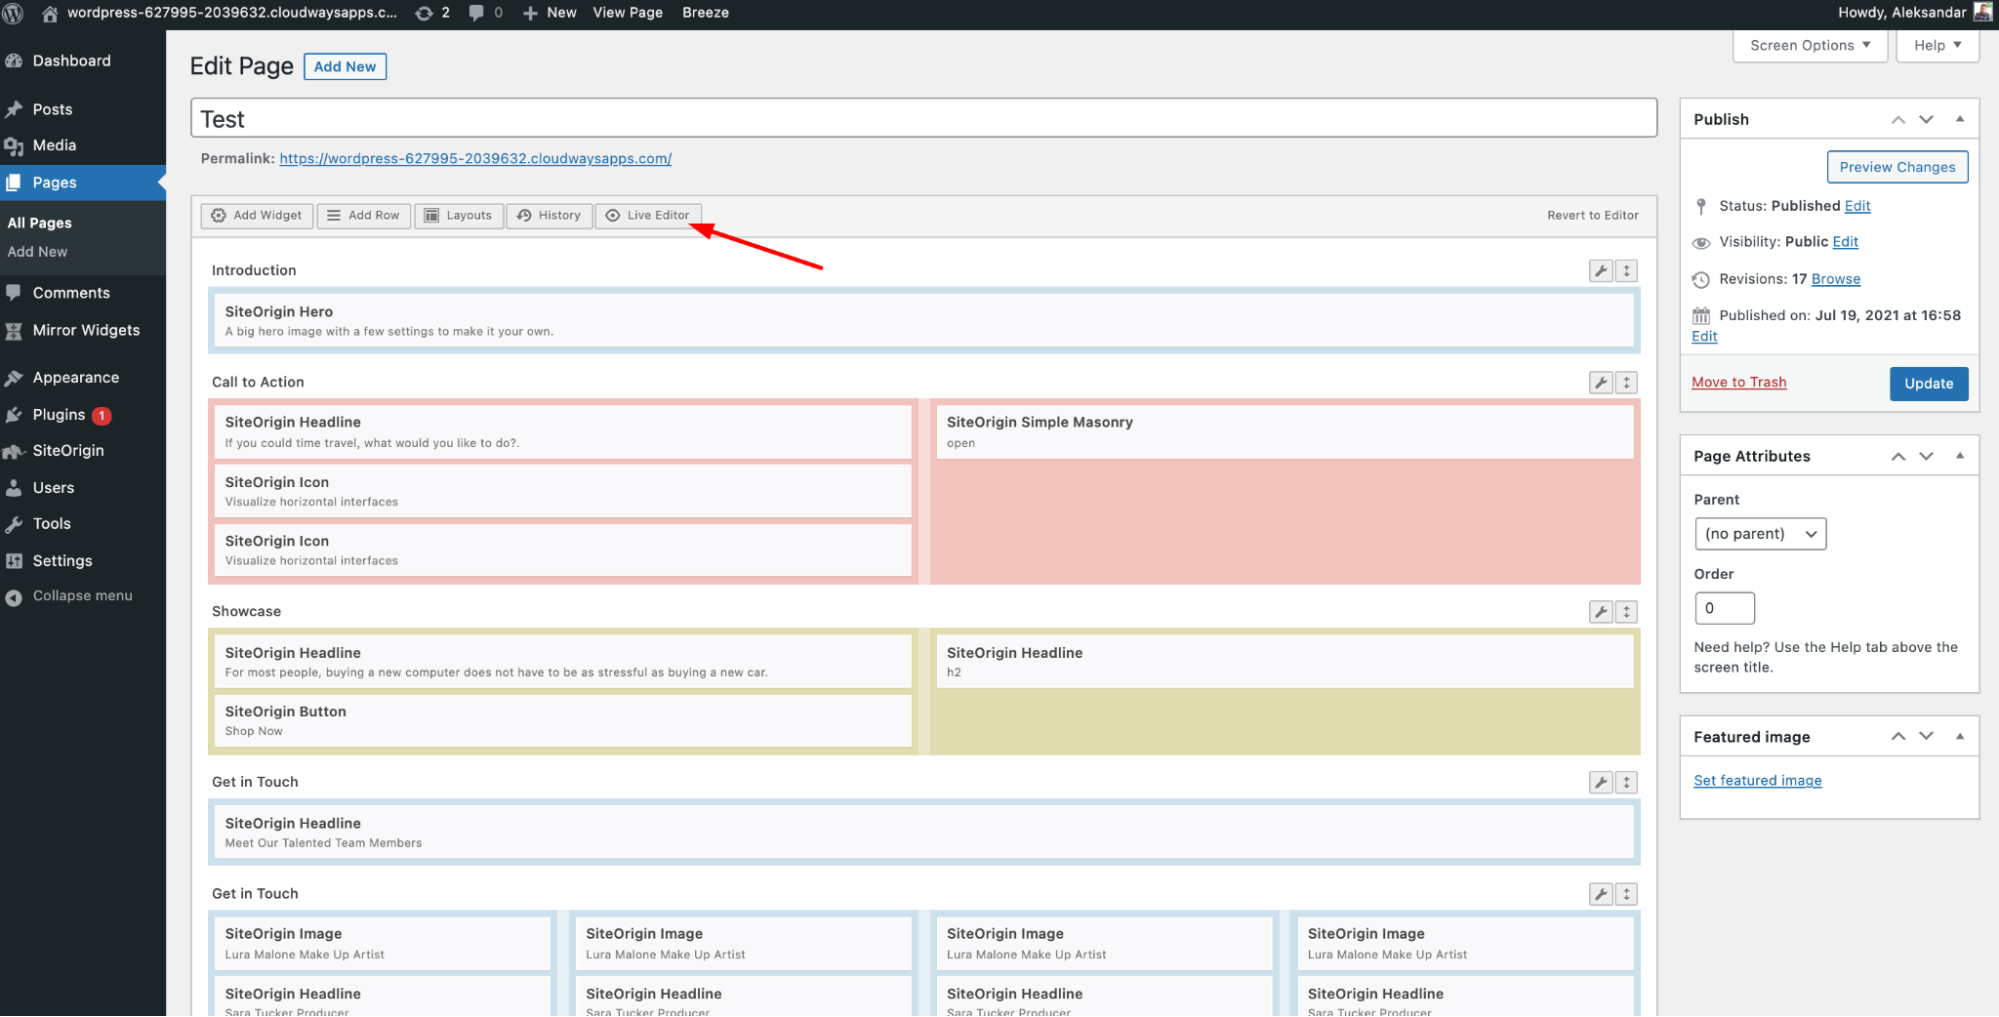
Task: Toggle the Publish panel collapse arrow
Action: [x=1960, y=119]
